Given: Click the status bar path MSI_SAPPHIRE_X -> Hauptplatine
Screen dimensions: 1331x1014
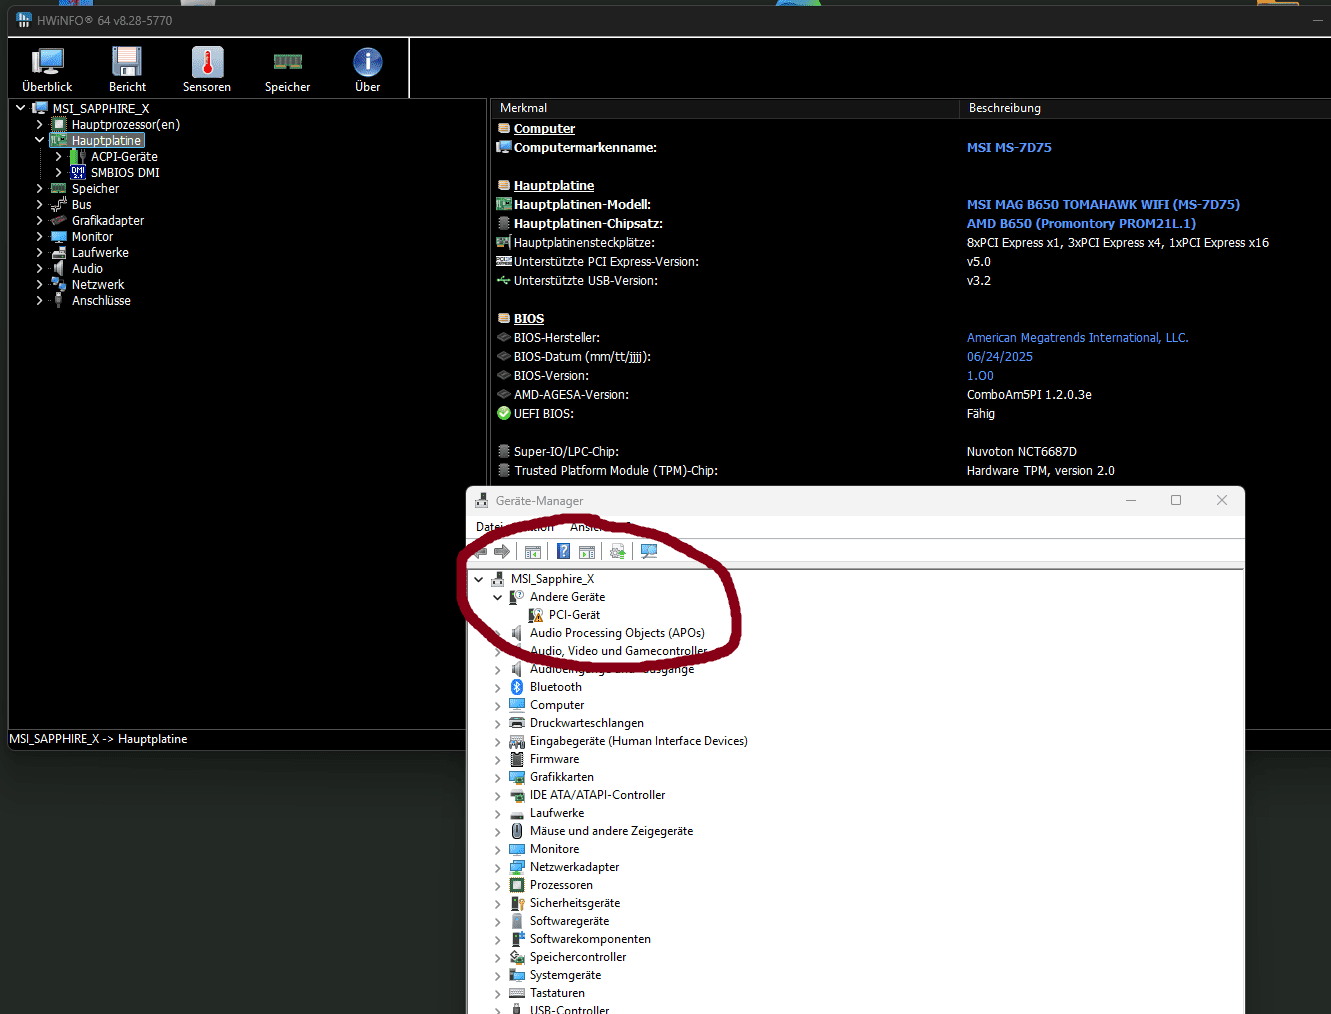Looking at the screenshot, I should 98,739.
